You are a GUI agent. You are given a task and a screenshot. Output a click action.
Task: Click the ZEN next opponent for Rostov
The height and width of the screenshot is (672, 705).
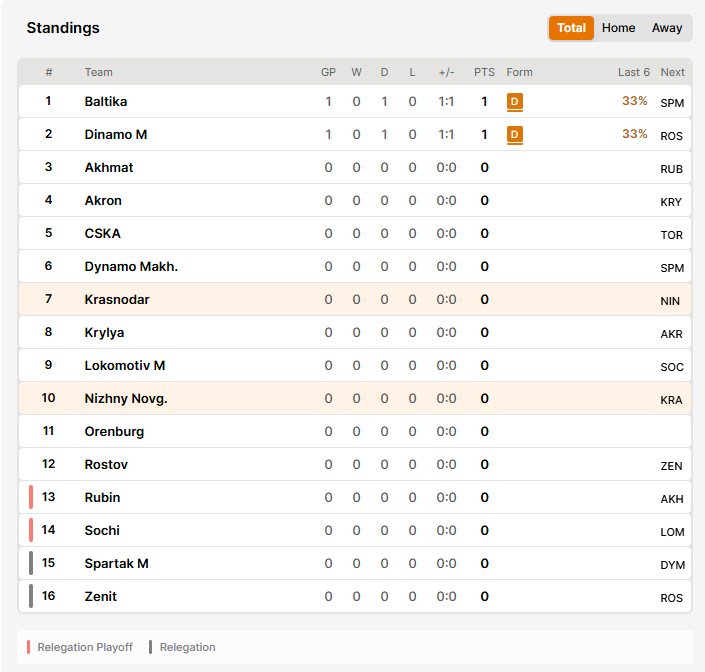(671, 466)
